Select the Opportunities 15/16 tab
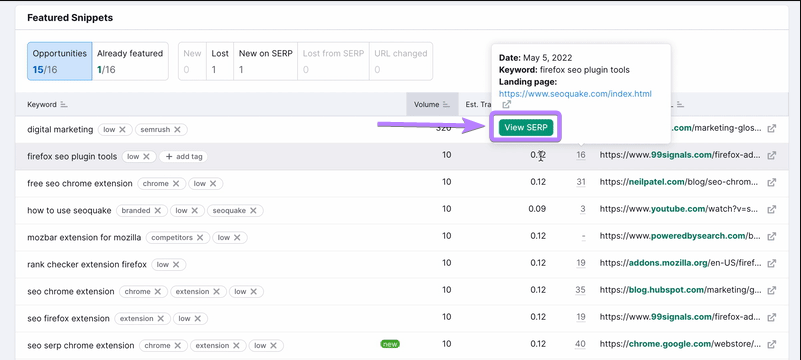The height and width of the screenshot is (360, 801). click(60, 61)
